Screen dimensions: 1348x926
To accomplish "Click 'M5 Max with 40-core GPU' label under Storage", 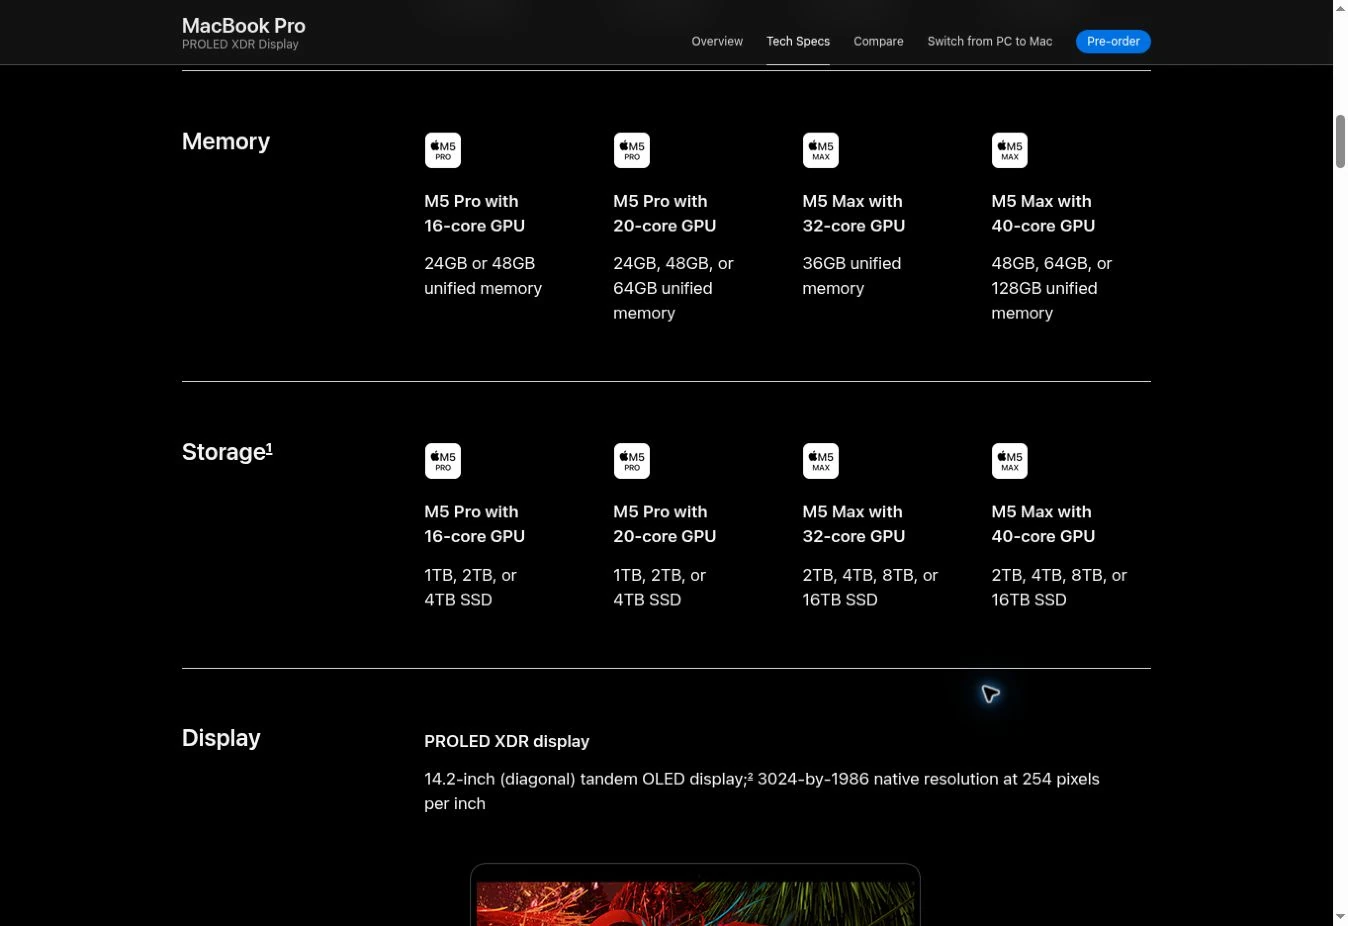I will [x=1043, y=524].
